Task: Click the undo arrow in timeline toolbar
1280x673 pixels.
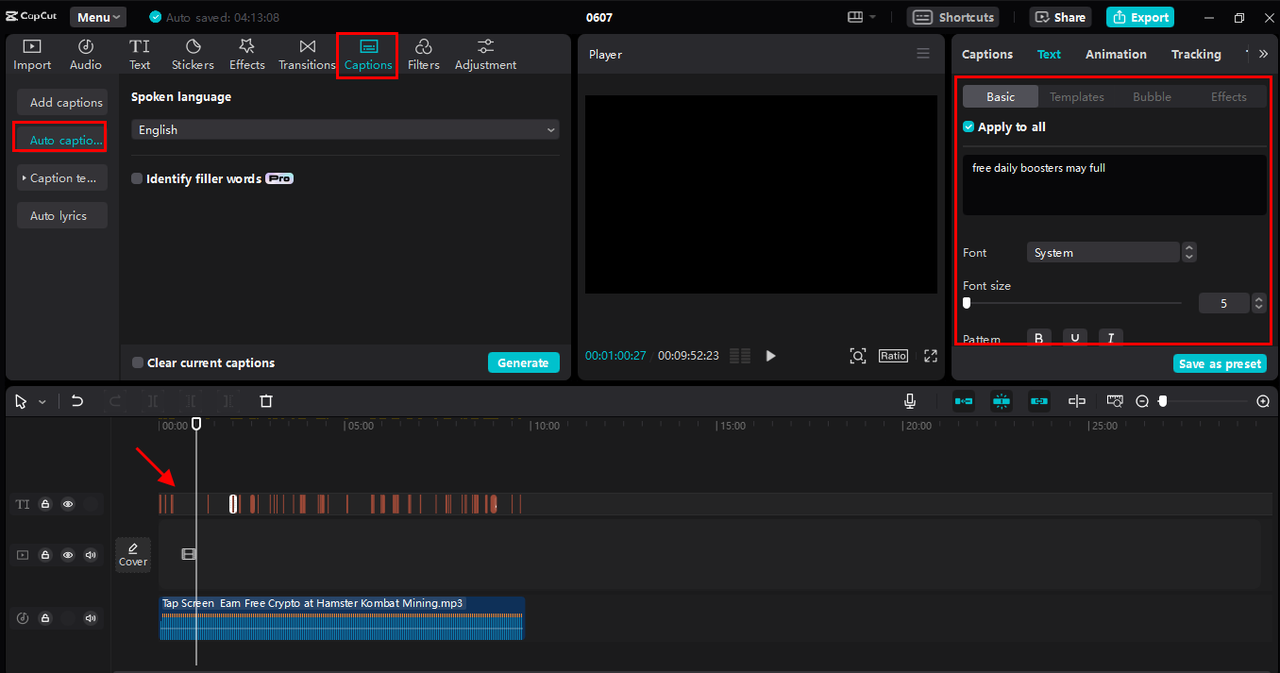Action: [77, 401]
